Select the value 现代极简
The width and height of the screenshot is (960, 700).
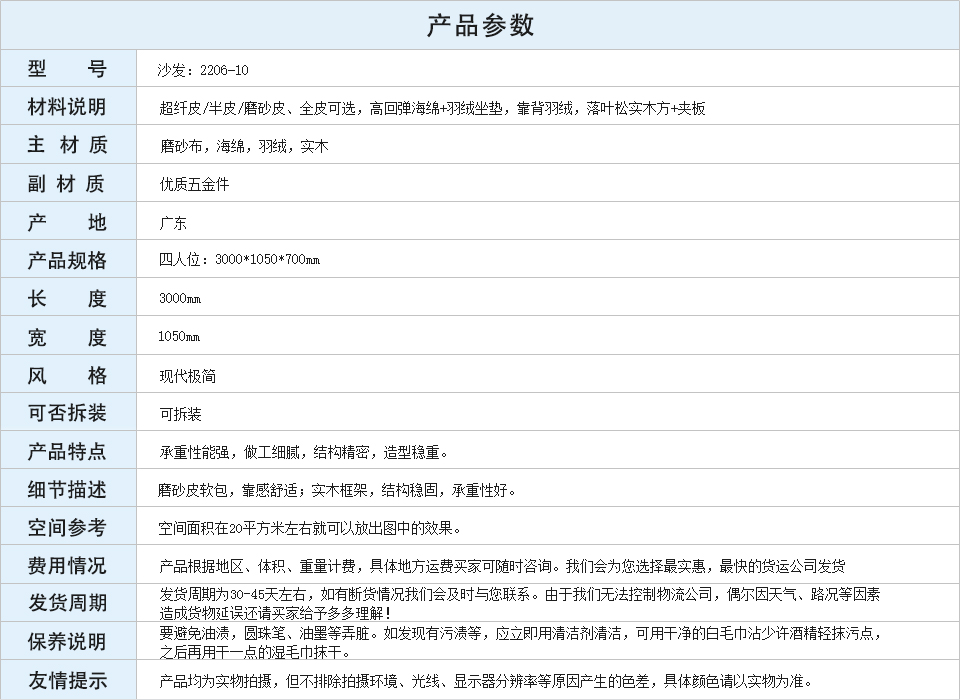tap(187, 376)
